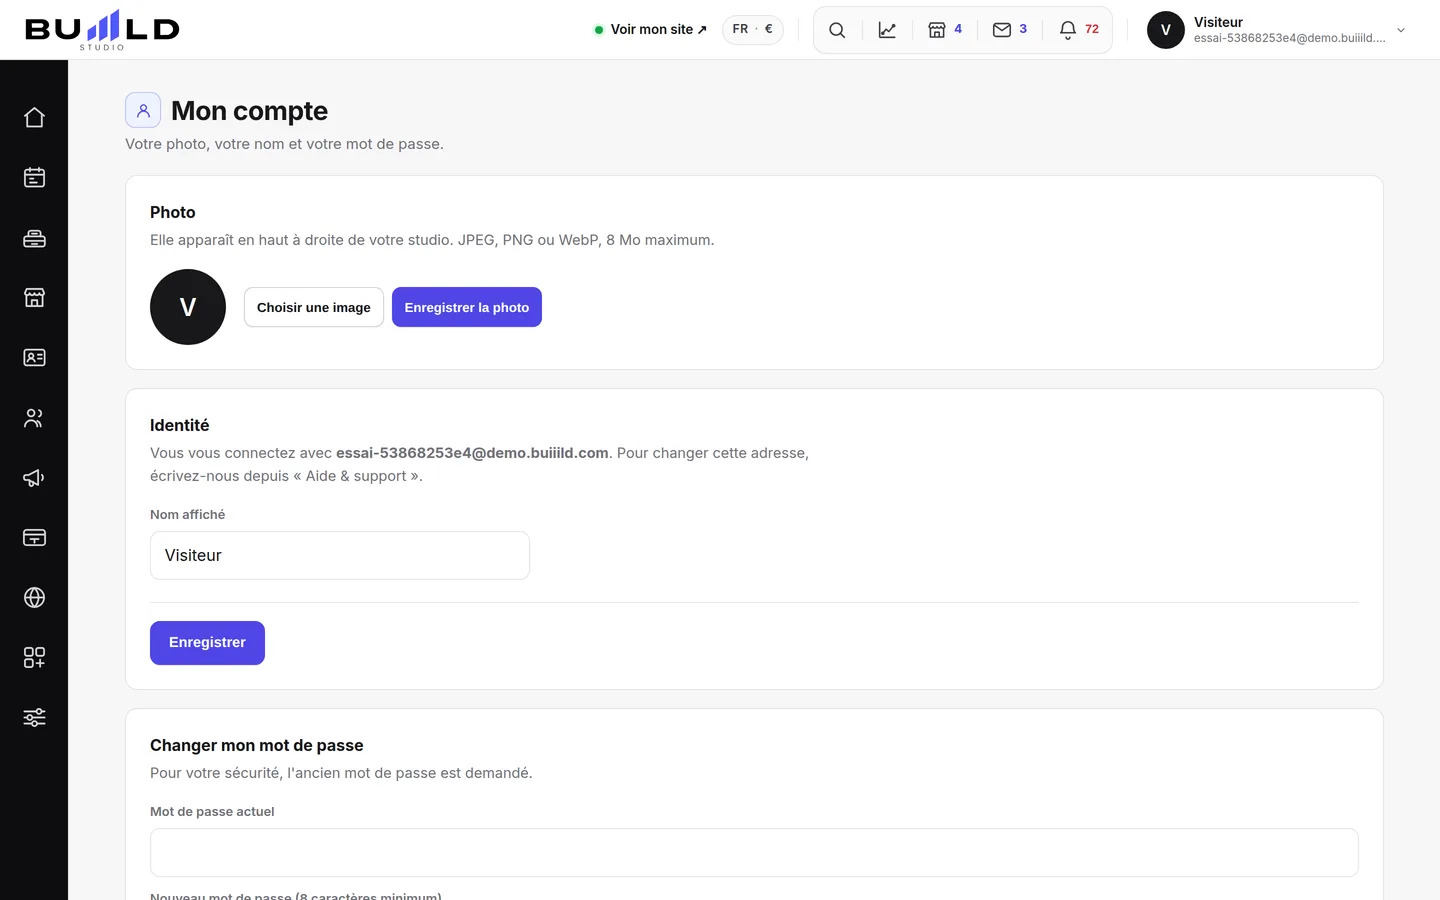This screenshot has width=1440, height=900.
Task: Focus the Mot de passe actuel field
Action: pos(754,853)
